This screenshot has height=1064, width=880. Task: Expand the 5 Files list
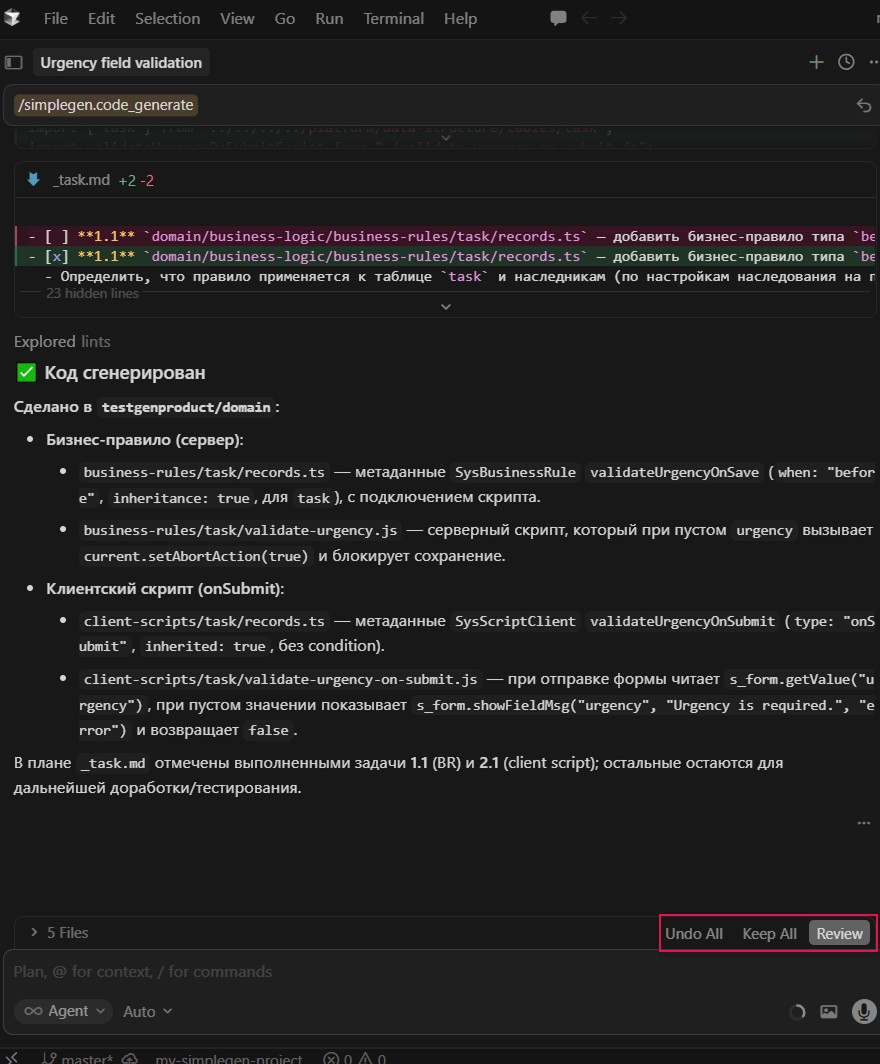pyautogui.click(x=60, y=932)
